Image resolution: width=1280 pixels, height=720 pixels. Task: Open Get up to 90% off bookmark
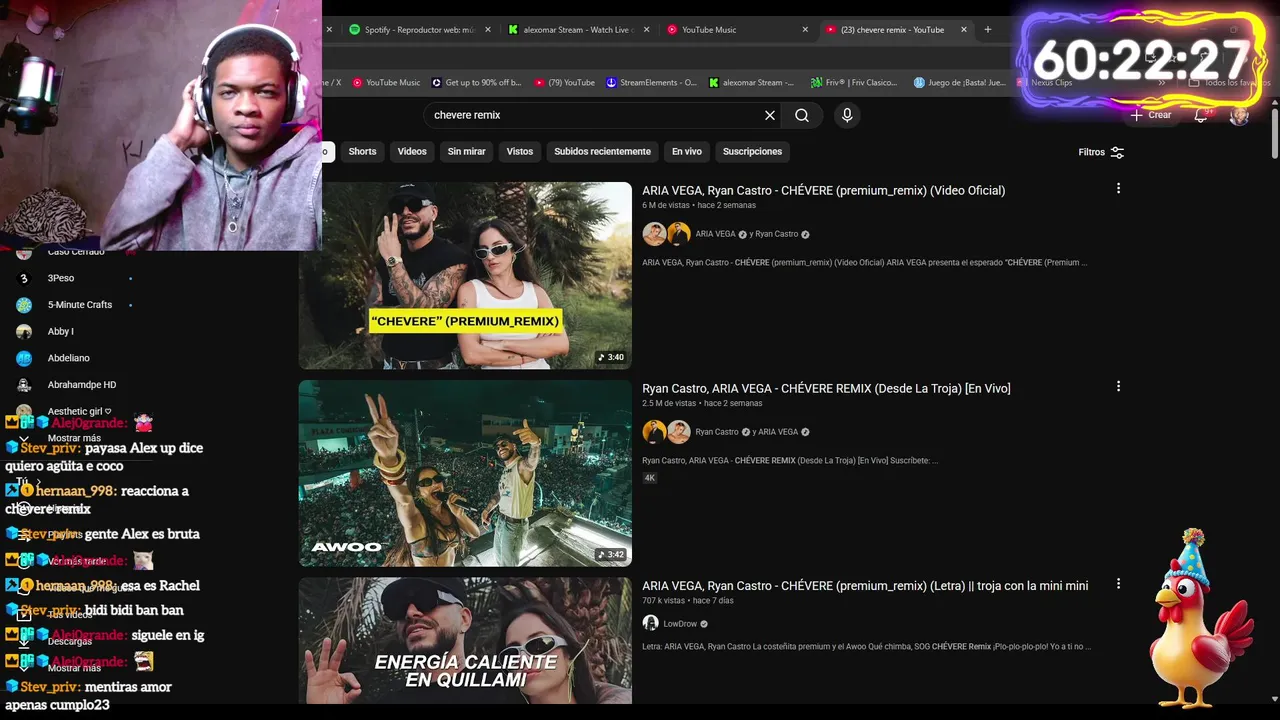[x=476, y=83]
